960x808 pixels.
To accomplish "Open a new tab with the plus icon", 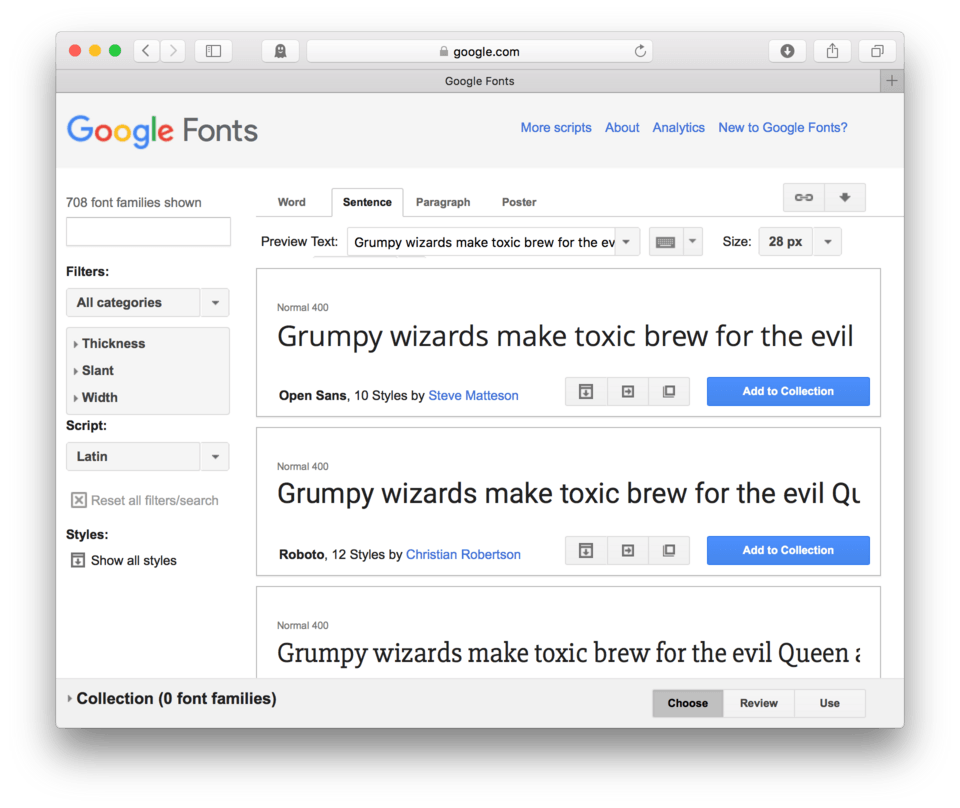I will (892, 81).
